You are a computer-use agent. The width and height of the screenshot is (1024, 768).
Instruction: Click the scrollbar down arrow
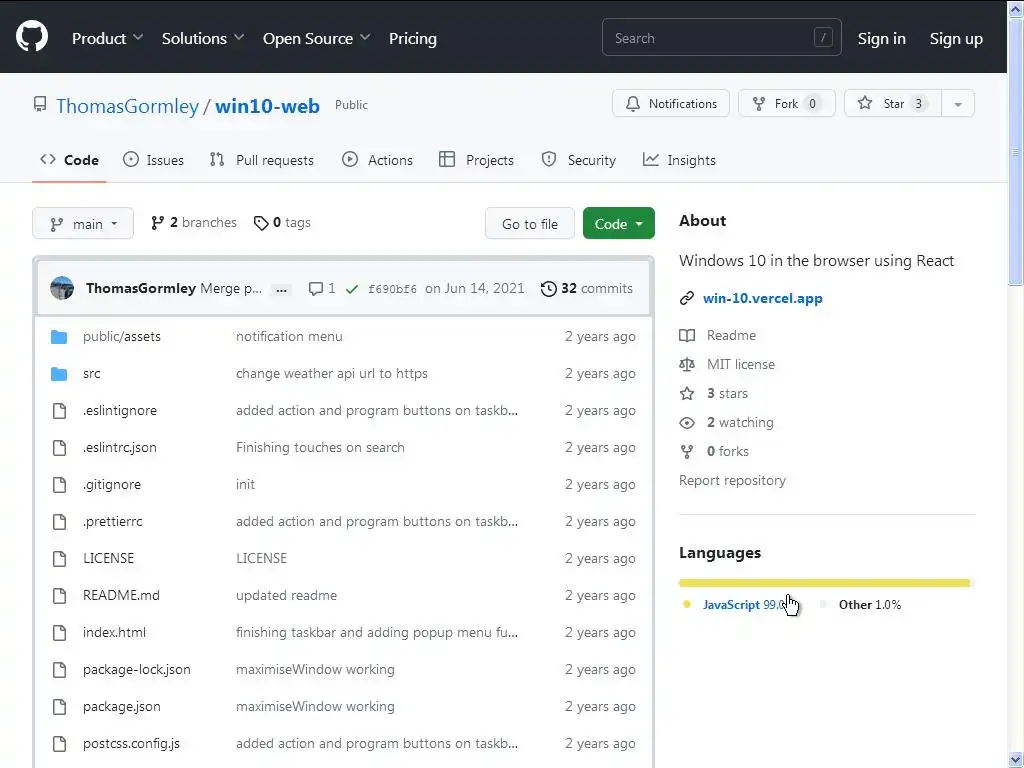point(1016,760)
